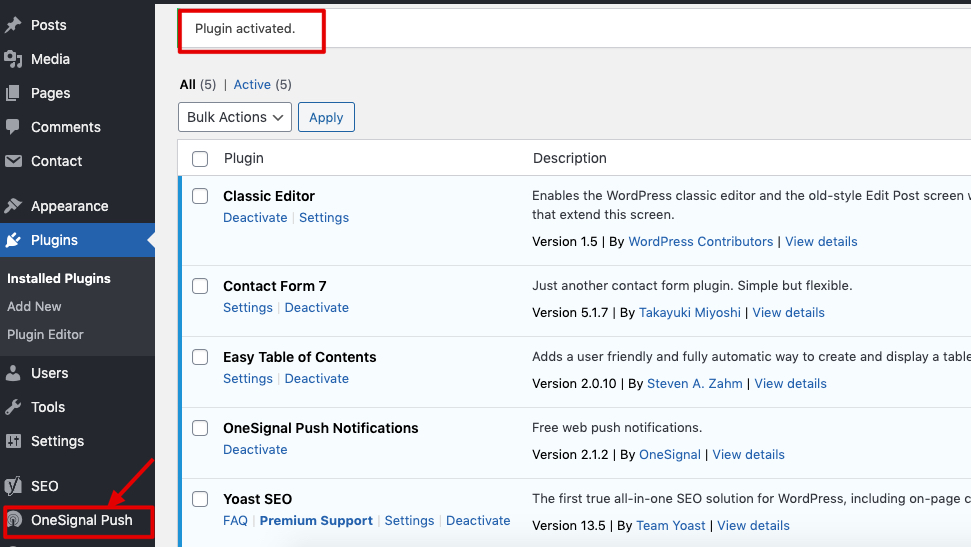
Task: Click the Plugins plug icon
Action: click(13, 240)
